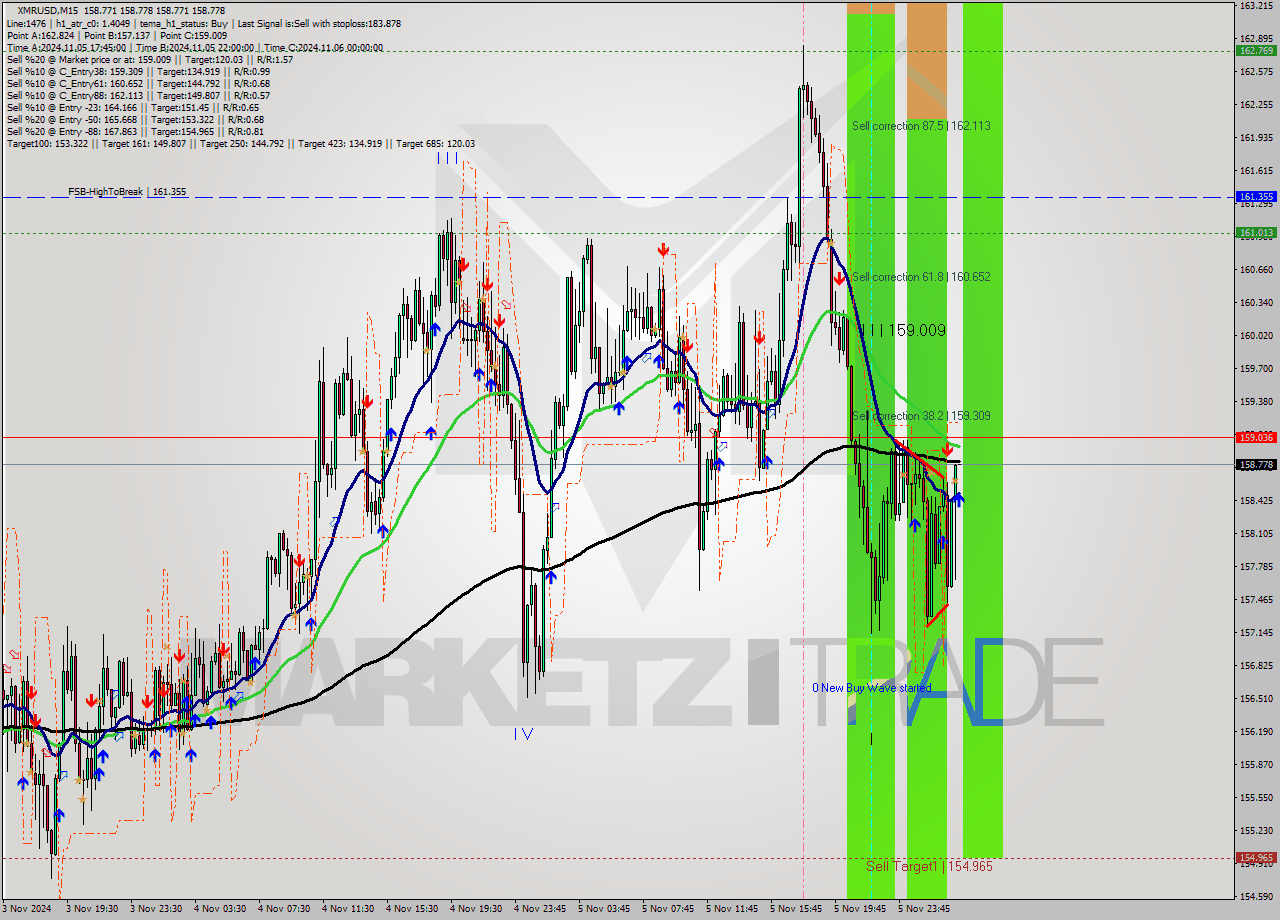
Task: Click the 'Target100: 153.322' targets line
Action: coord(241,143)
